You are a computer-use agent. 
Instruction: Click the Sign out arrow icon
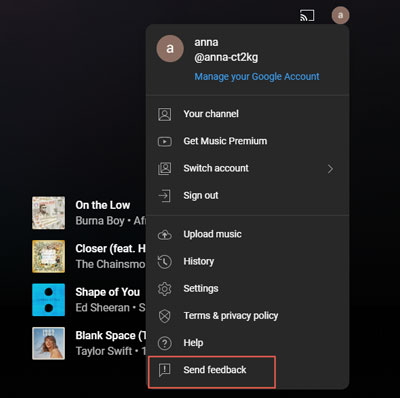click(165, 196)
